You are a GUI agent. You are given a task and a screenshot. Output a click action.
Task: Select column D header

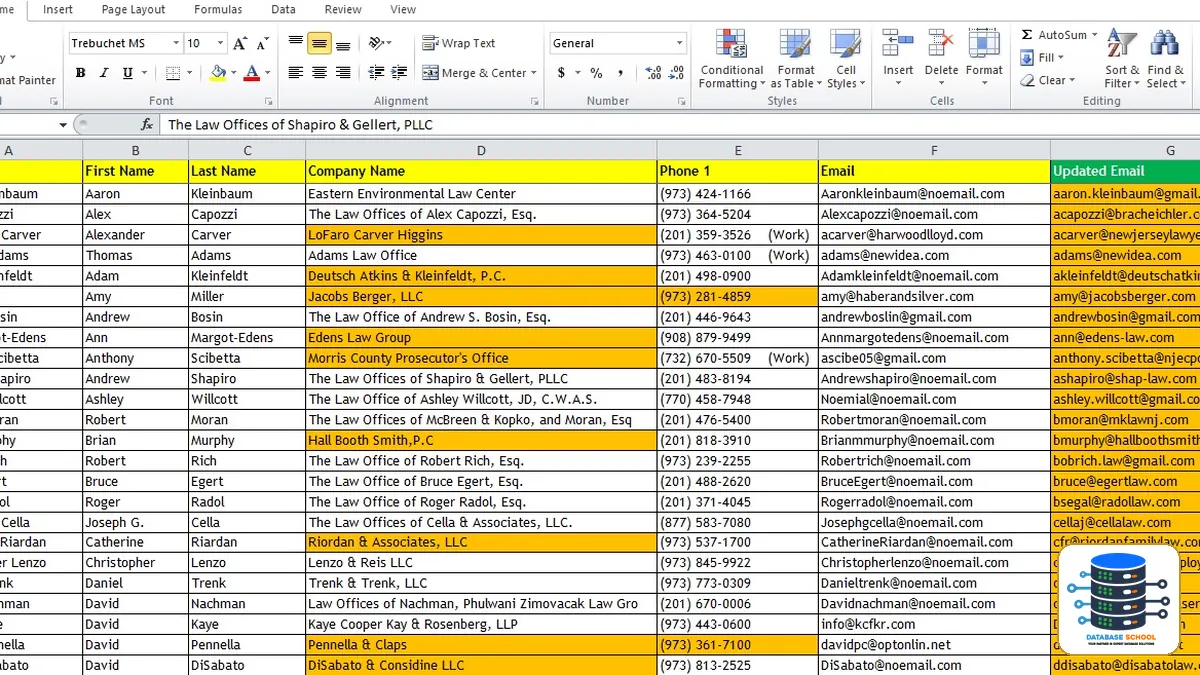[481, 150]
